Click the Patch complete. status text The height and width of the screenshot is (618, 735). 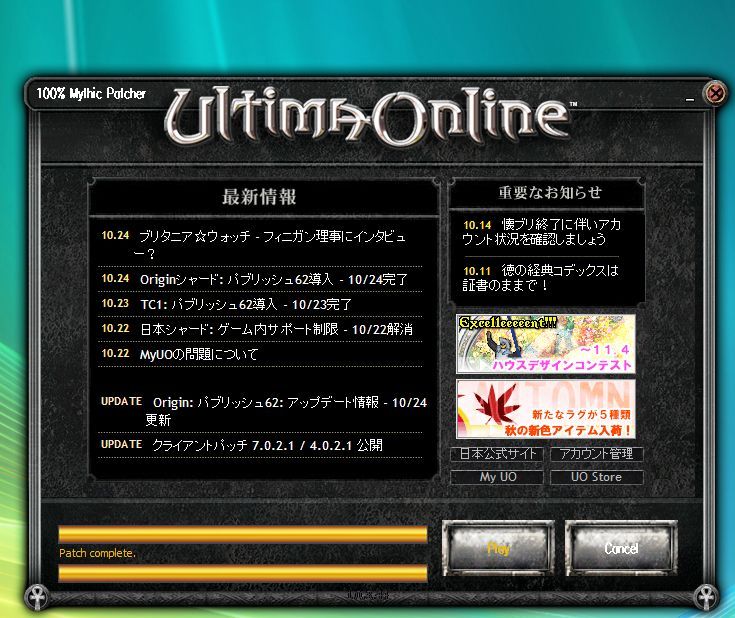98,553
